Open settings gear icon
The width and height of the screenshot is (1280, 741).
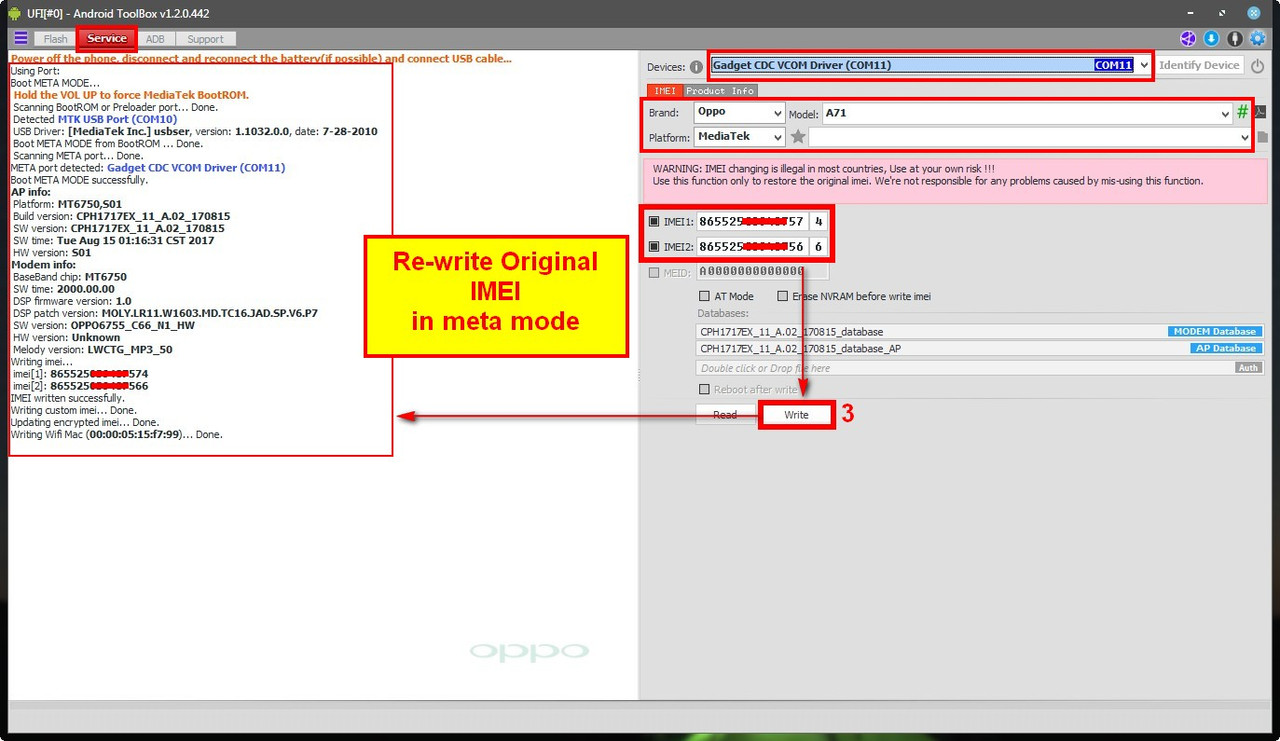pyautogui.click(x=1258, y=39)
